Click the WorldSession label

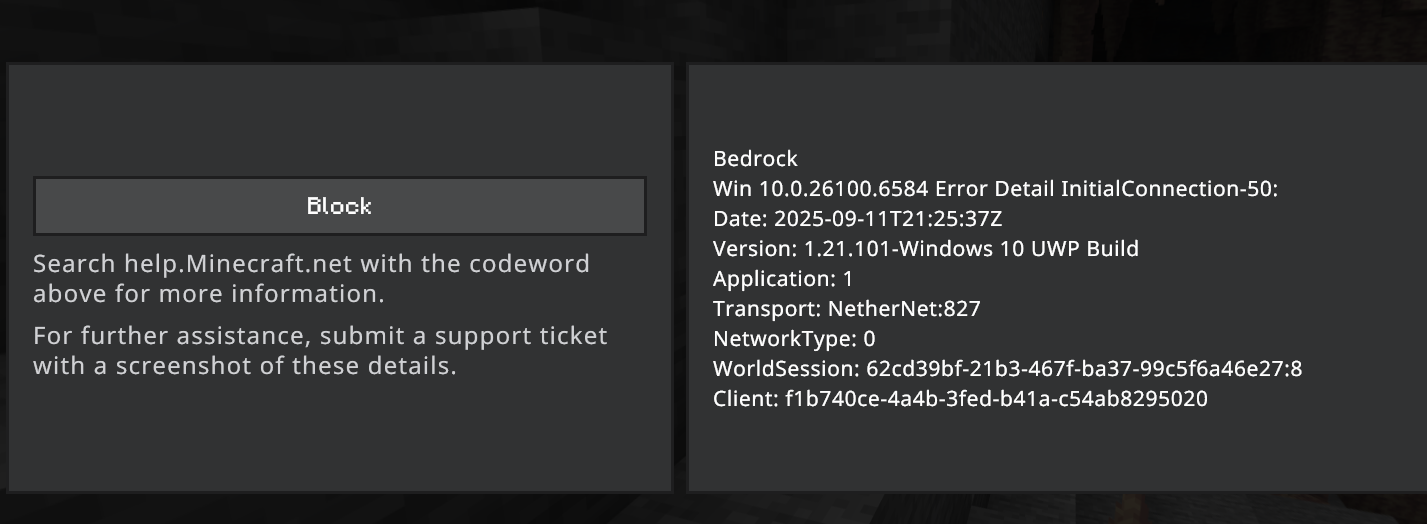786,369
